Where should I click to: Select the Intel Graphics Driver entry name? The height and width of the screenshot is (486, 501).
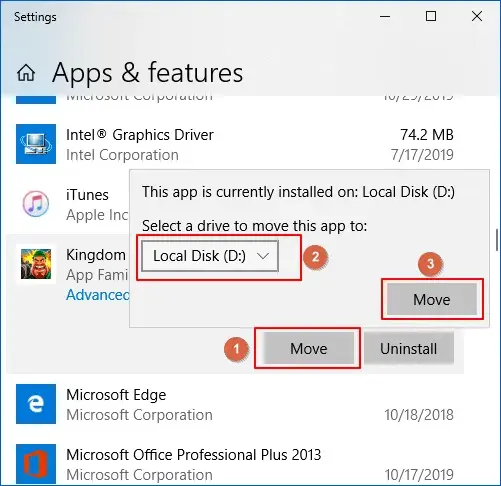[140, 135]
